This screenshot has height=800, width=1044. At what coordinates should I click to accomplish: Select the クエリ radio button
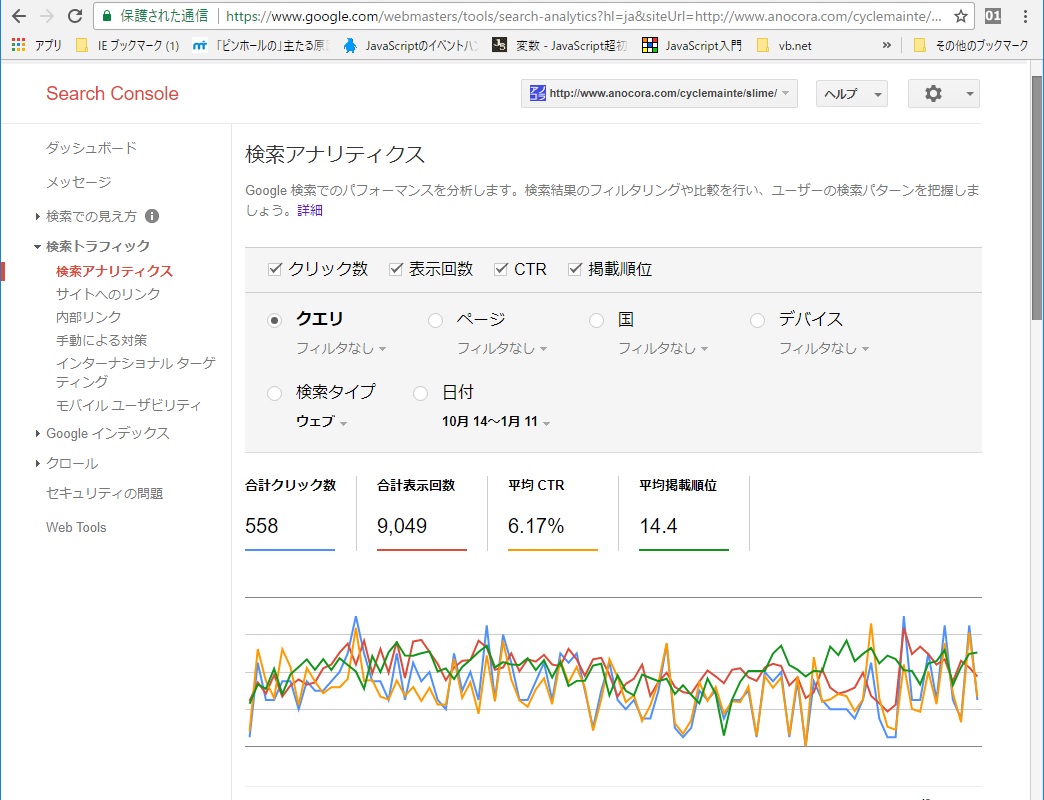(x=274, y=320)
